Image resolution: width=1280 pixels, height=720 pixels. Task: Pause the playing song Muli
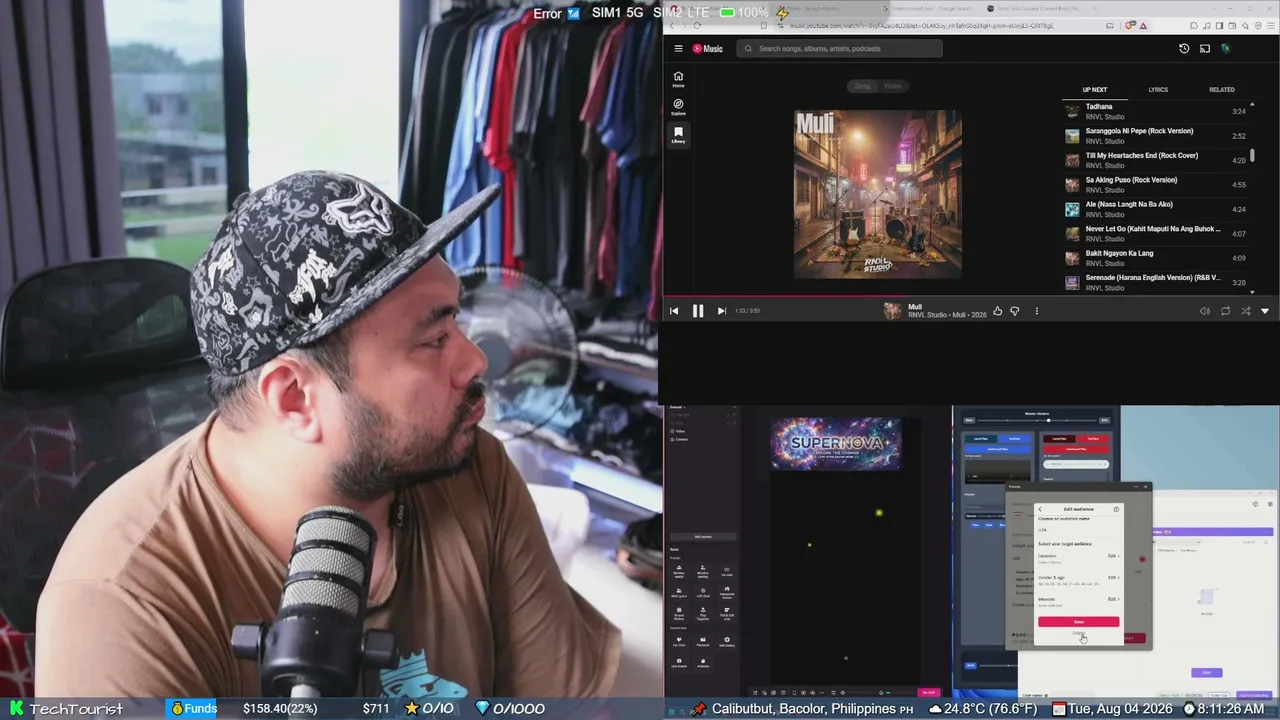(x=698, y=311)
